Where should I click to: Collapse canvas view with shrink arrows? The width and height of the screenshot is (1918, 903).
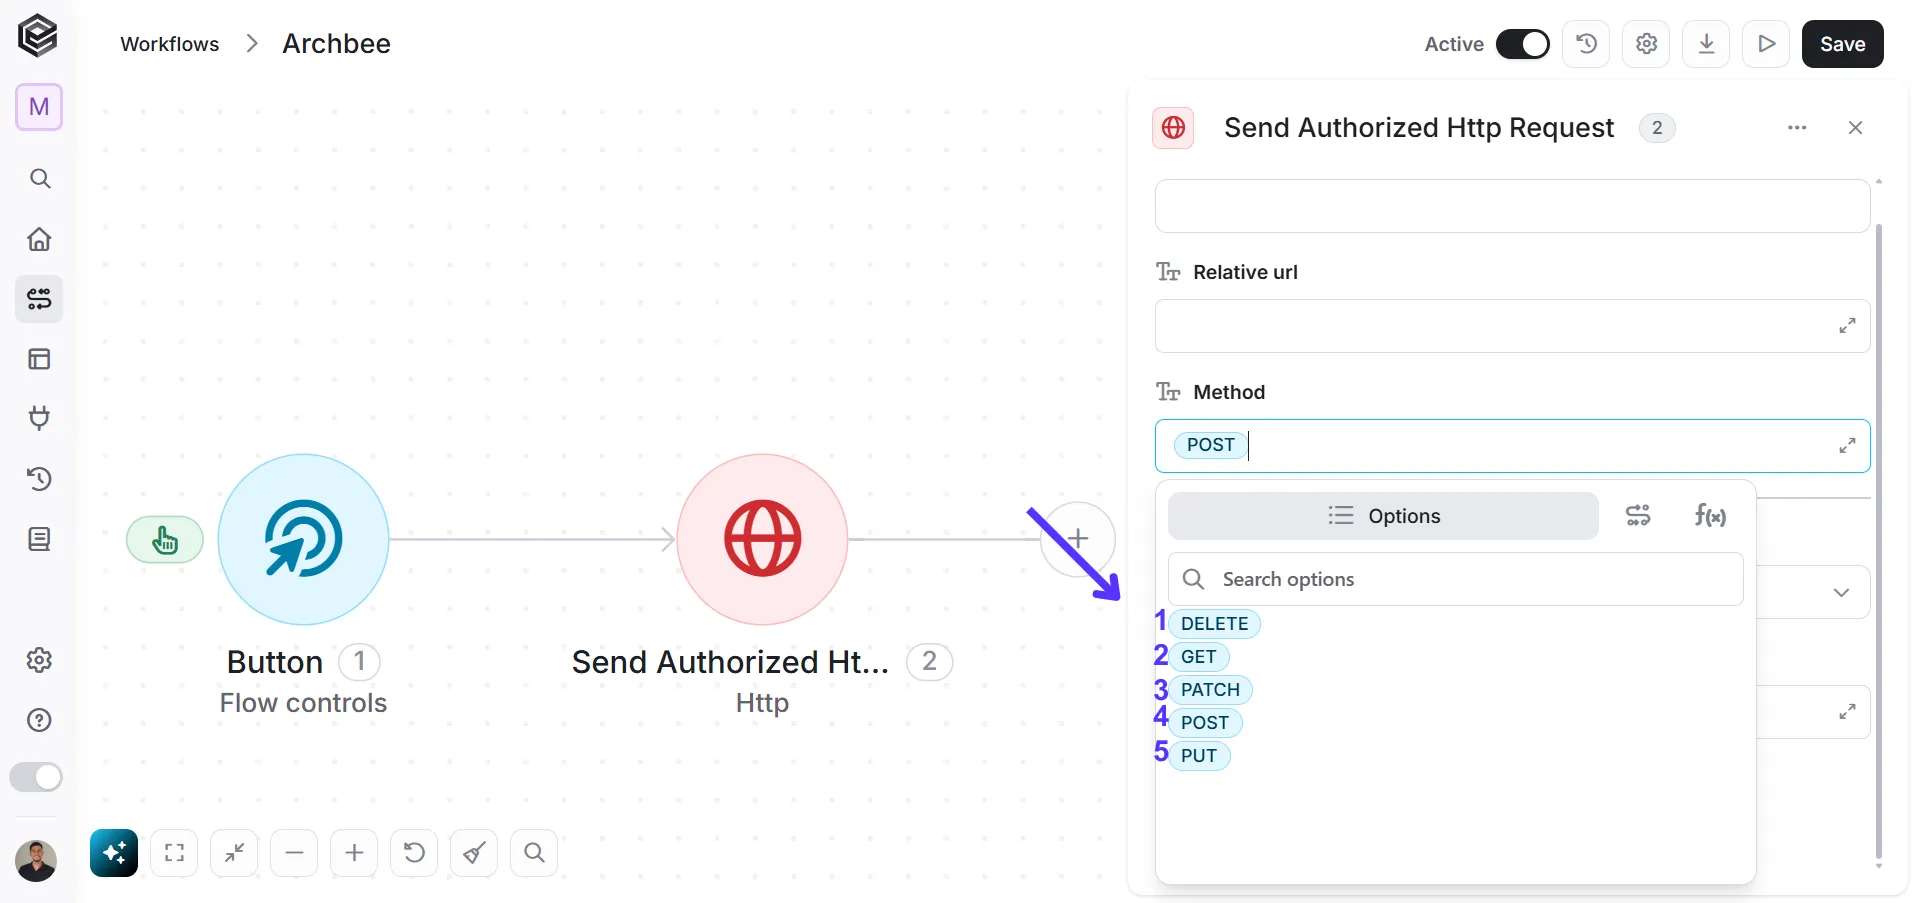[234, 853]
